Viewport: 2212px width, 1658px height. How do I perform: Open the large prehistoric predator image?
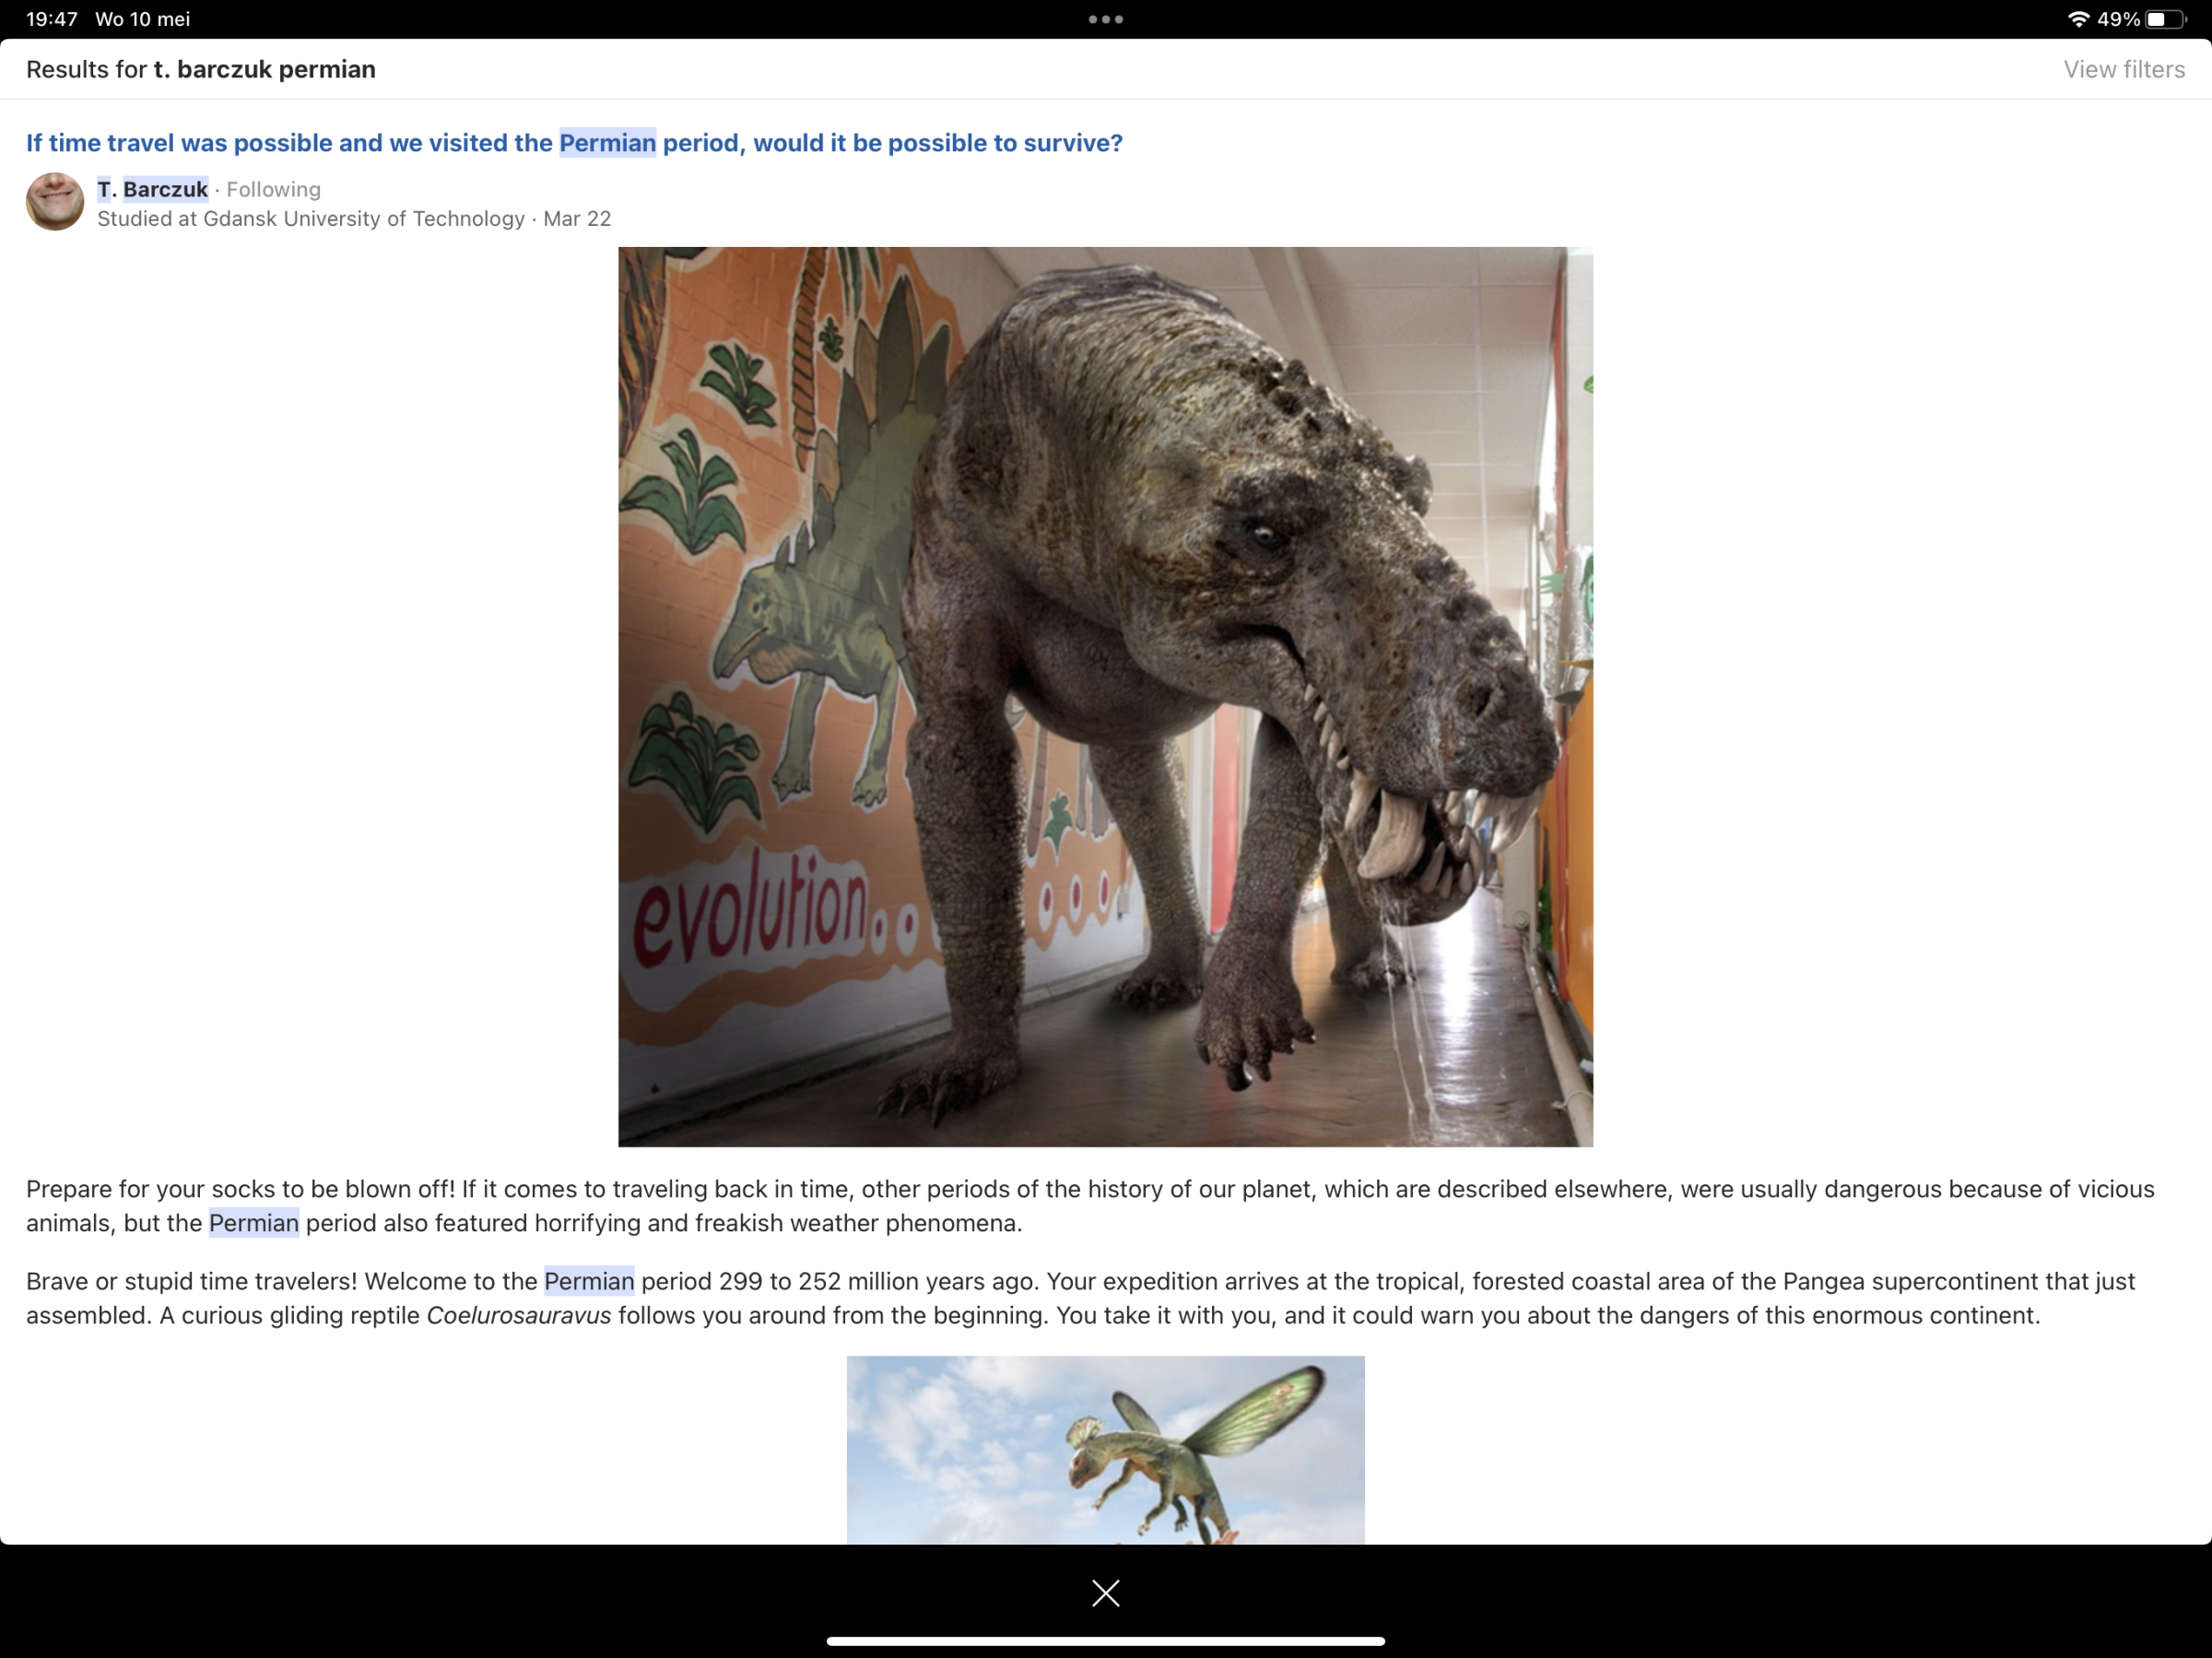coord(1105,696)
